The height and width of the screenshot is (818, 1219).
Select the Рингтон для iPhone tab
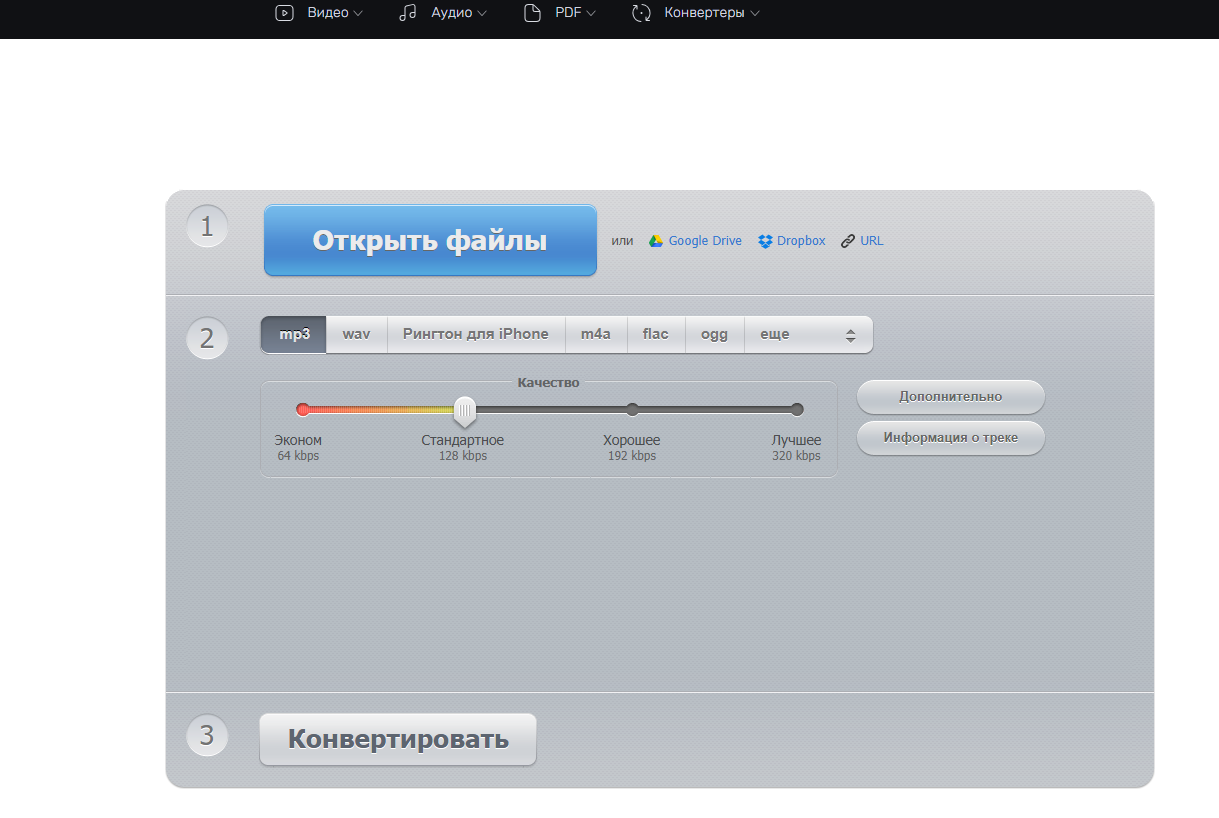(475, 335)
